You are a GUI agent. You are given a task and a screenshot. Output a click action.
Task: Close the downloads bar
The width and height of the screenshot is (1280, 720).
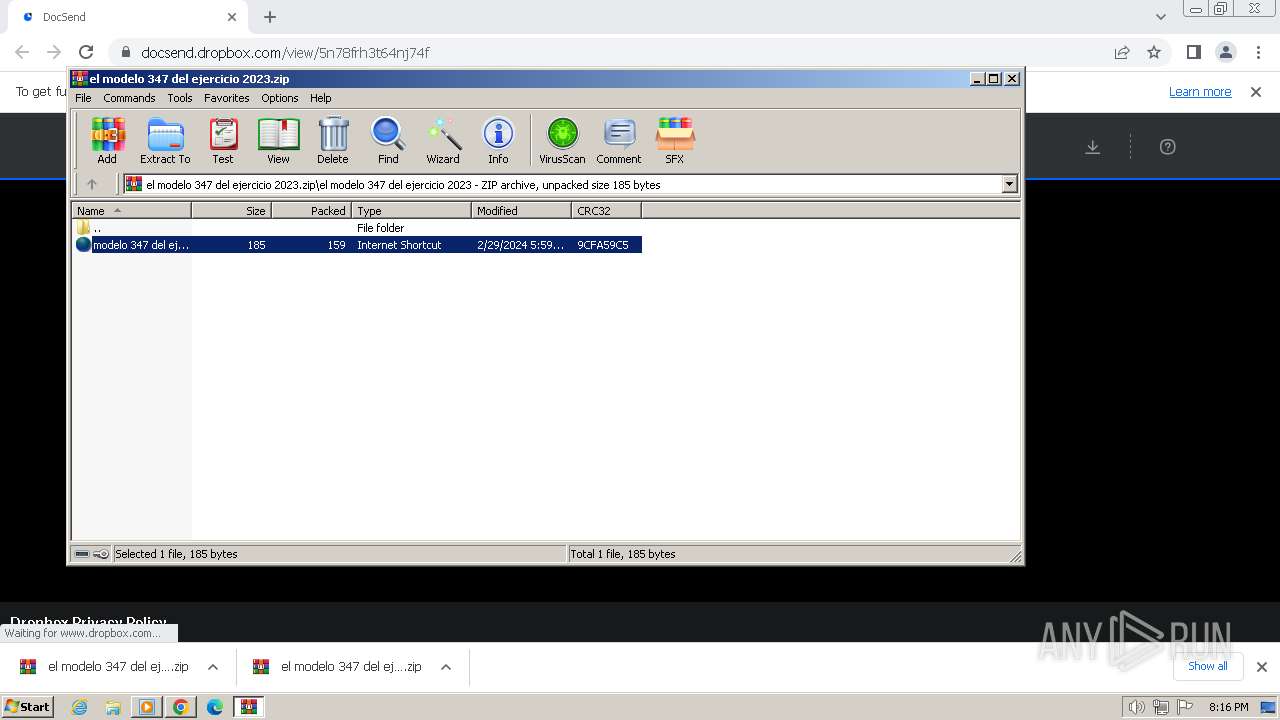(x=1262, y=667)
